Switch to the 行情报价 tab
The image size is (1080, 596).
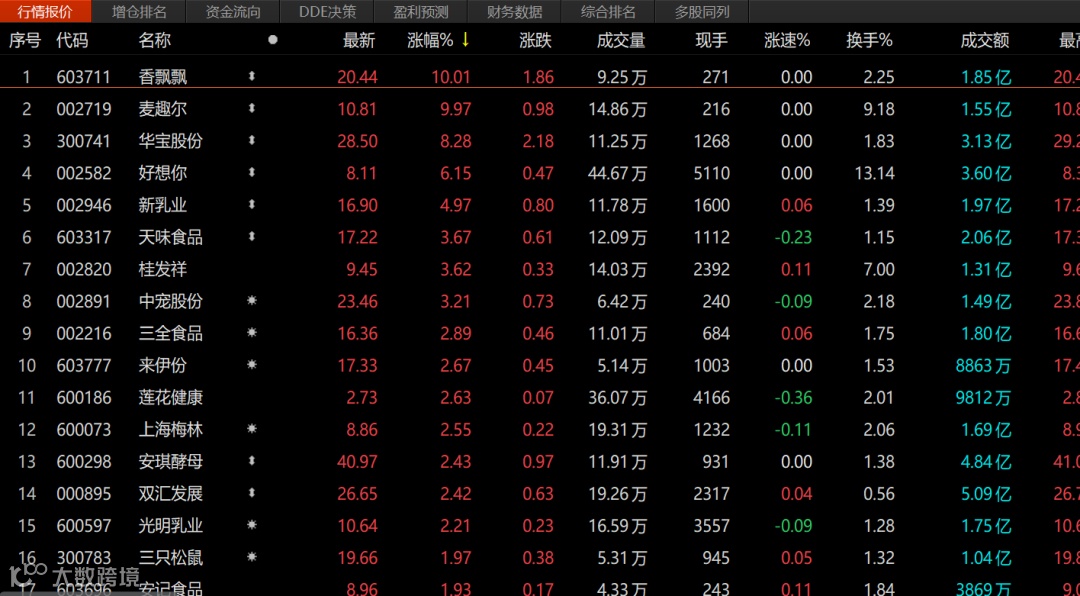click(x=45, y=12)
